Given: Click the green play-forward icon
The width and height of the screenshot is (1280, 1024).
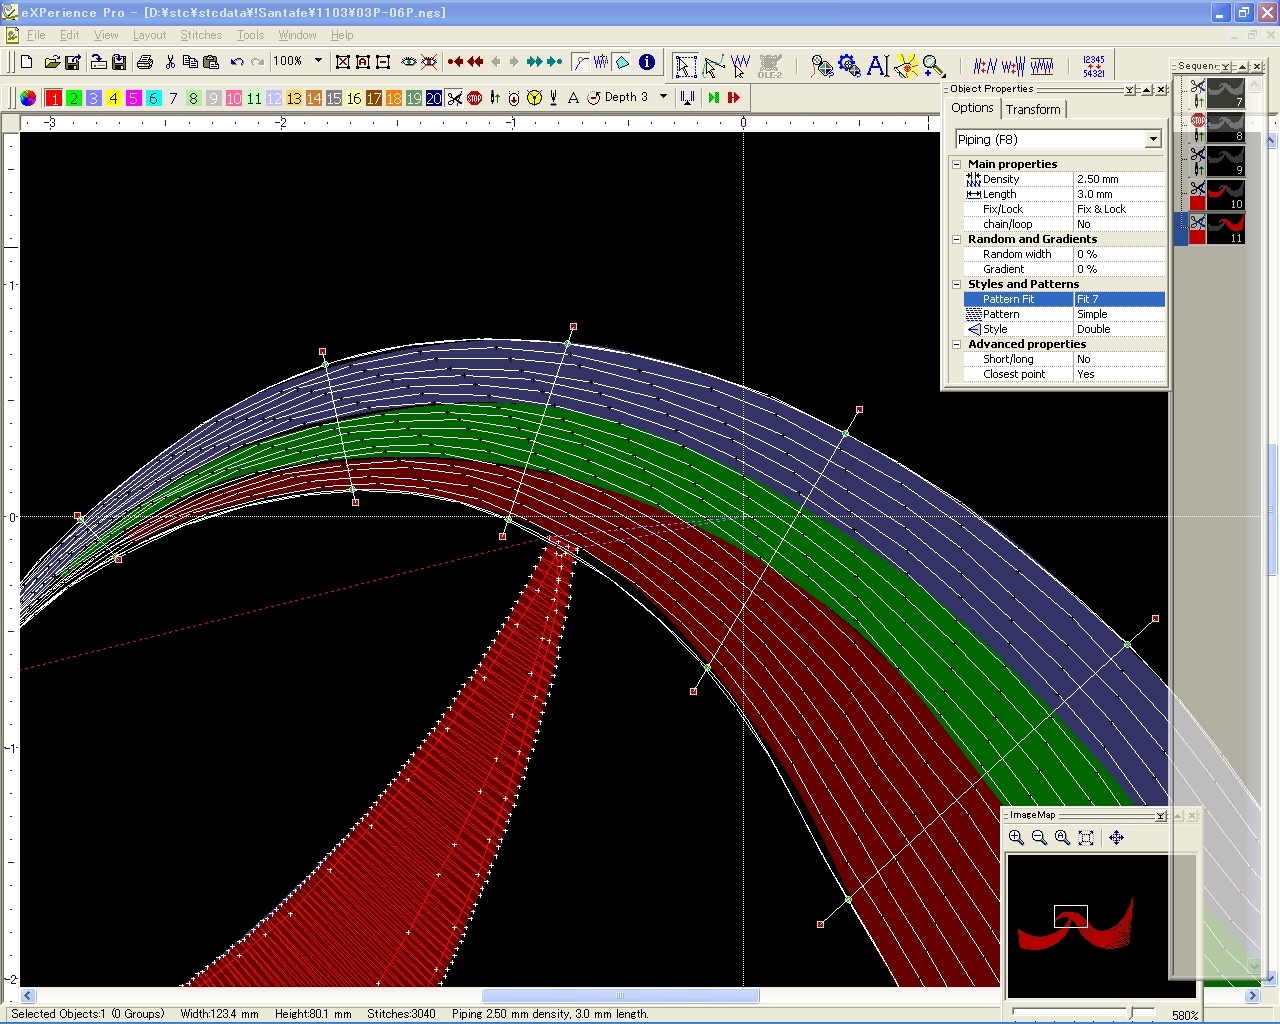Looking at the screenshot, I should (x=713, y=98).
